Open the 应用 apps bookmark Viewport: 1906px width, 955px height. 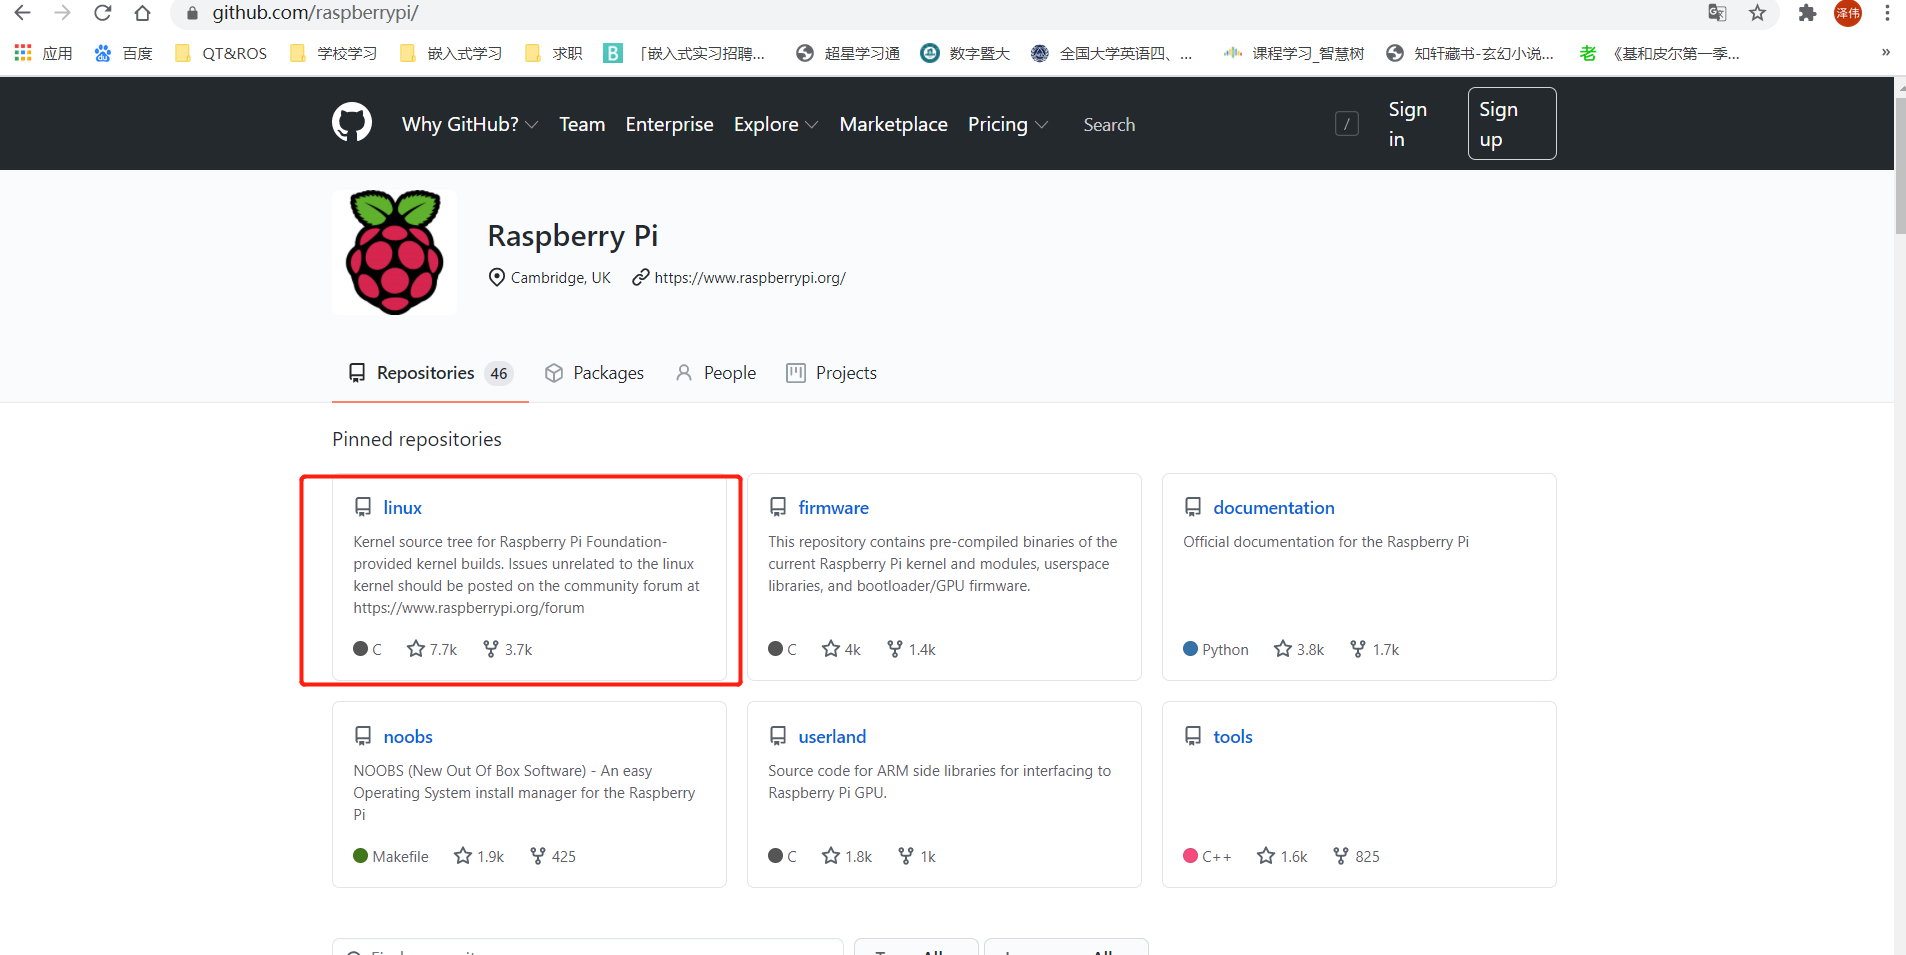[x=43, y=53]
